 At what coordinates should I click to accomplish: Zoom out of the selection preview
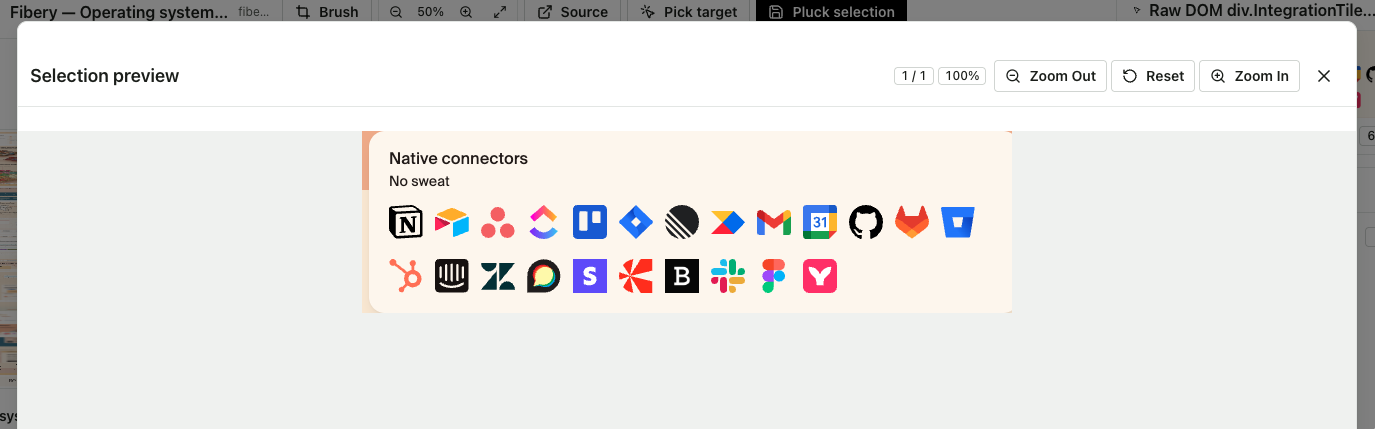1050,76
